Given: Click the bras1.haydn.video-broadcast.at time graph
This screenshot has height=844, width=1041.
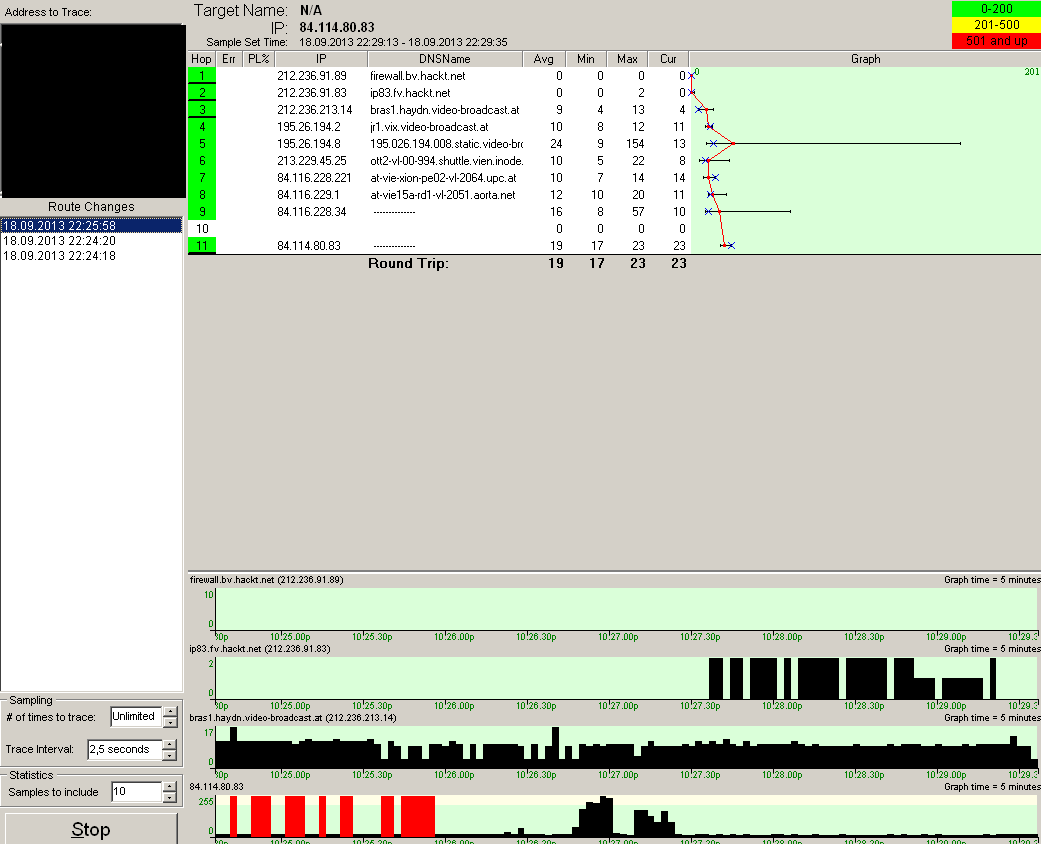Looking at the screenshot, I should (626, 746).
